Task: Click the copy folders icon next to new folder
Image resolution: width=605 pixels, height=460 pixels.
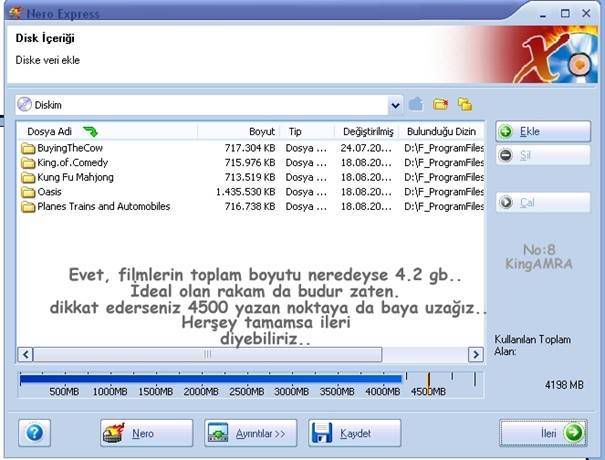Action: (465, 104)
